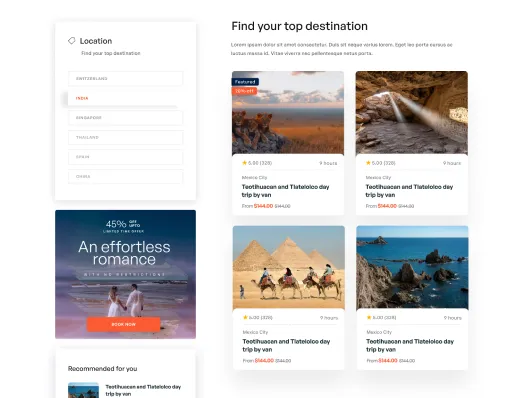Click Mexico City label on cave card
524x398 pixels.
[x=378, y=177]
